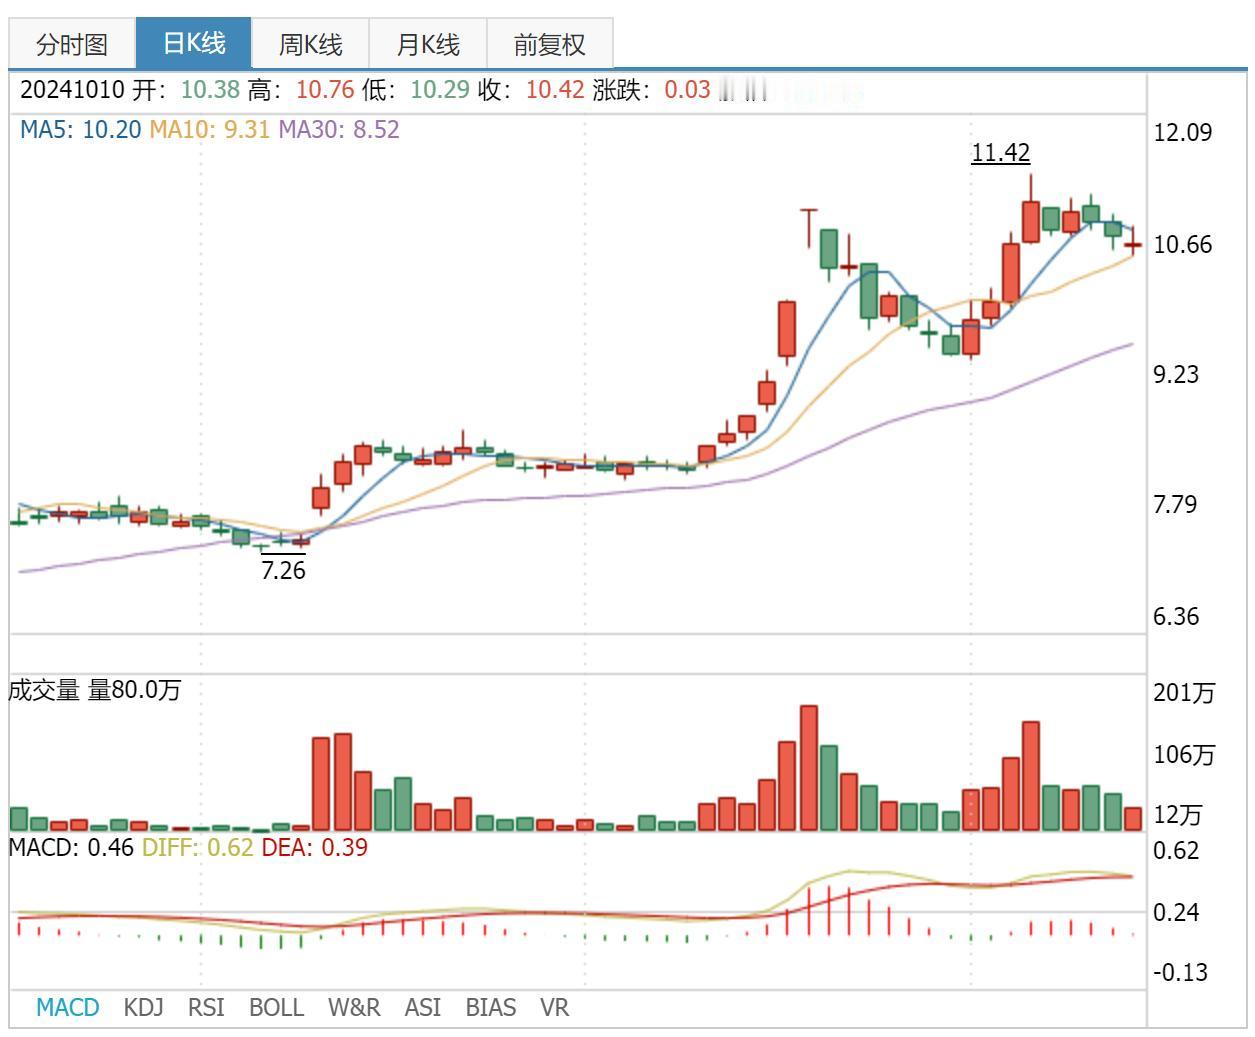Switch to the 分时图 tab
Screen dimensions: 1255x1037
[x=71, y=45]
